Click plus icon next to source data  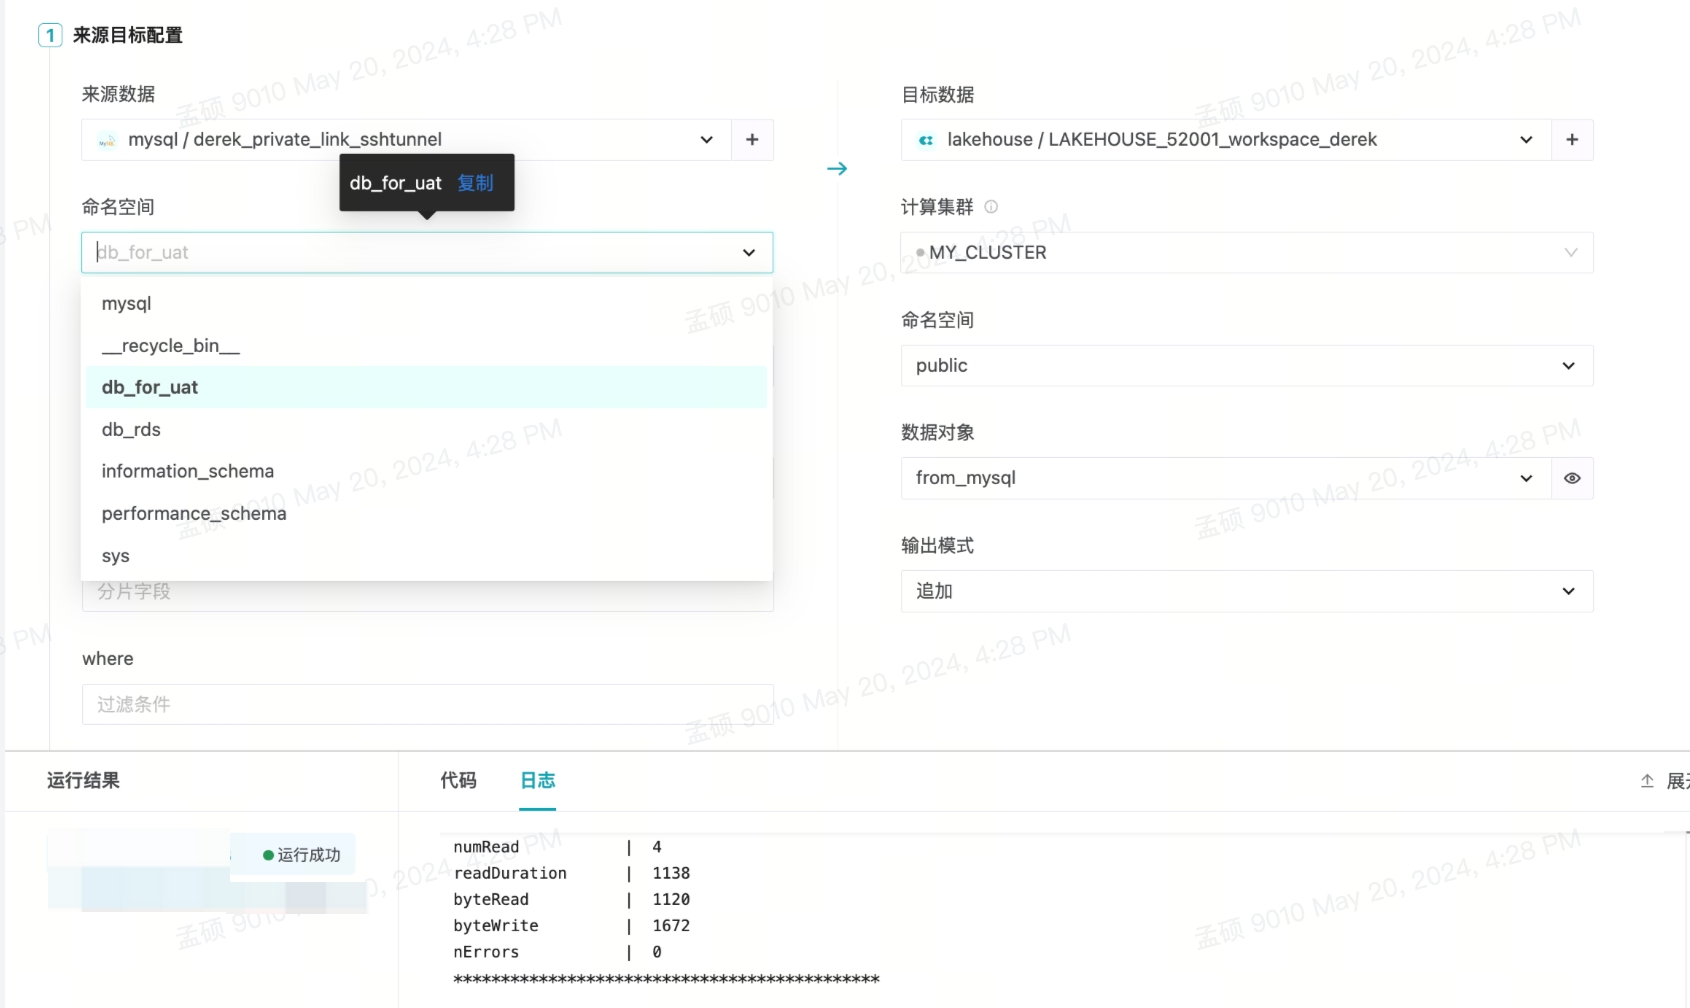(752, 140)
